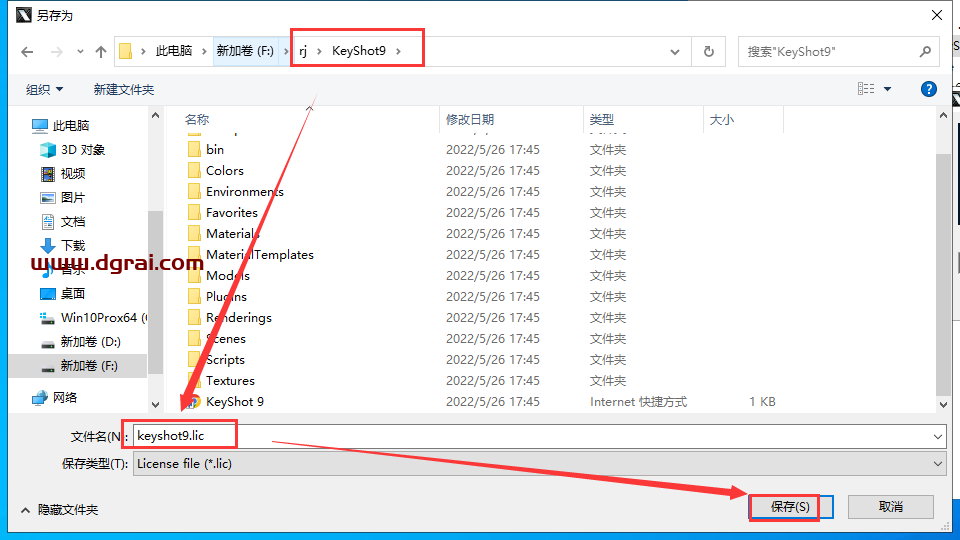Open 保存类型 License file dropdown
Image resolution: width=960 pixels, height=540 pixels.
point(539,464)
